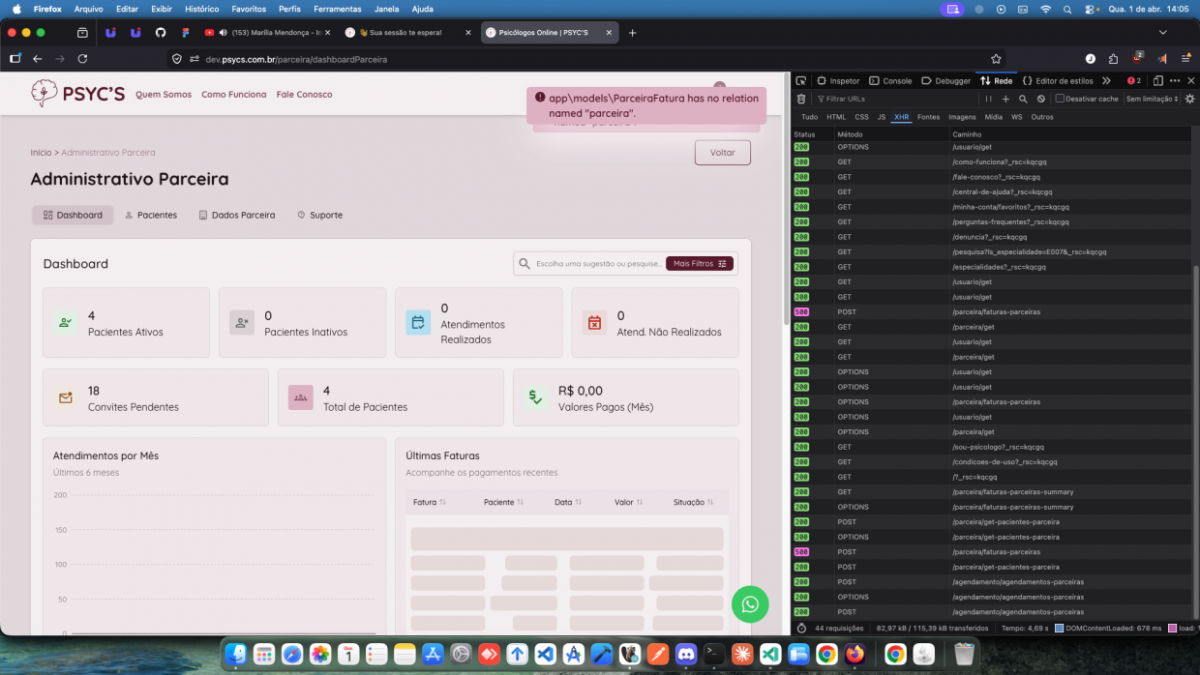The image size is (1200, 675).
Task: Open network settings gear icon
Action: (x=1189, y=99)
